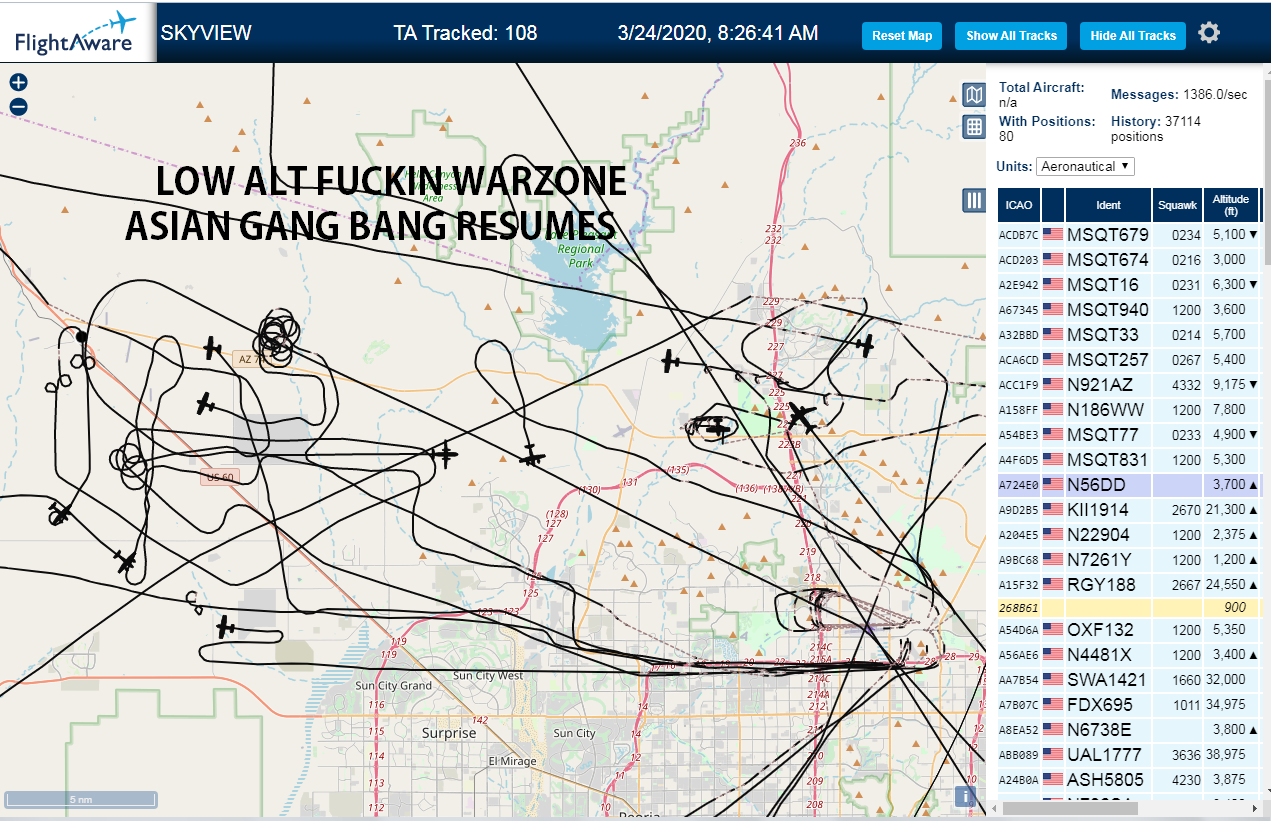Click the 5 nm scale bar

click(x=80, y=799)
